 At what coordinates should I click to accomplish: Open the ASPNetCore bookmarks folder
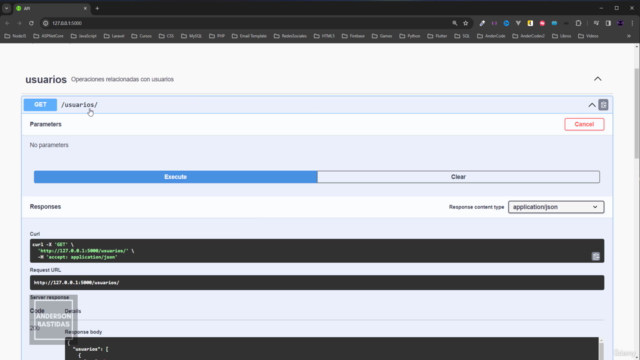click(x=48, y=36)
